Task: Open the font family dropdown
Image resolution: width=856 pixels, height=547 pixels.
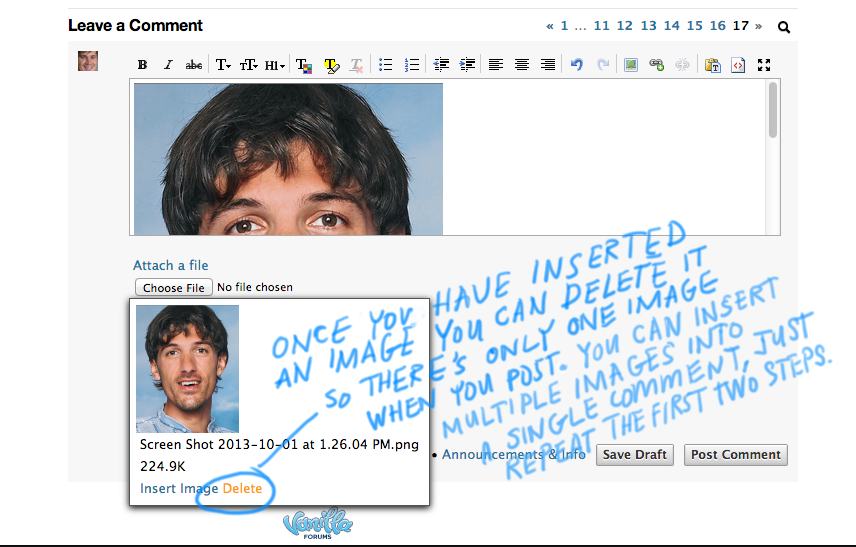Action: [x=223, y=65]
